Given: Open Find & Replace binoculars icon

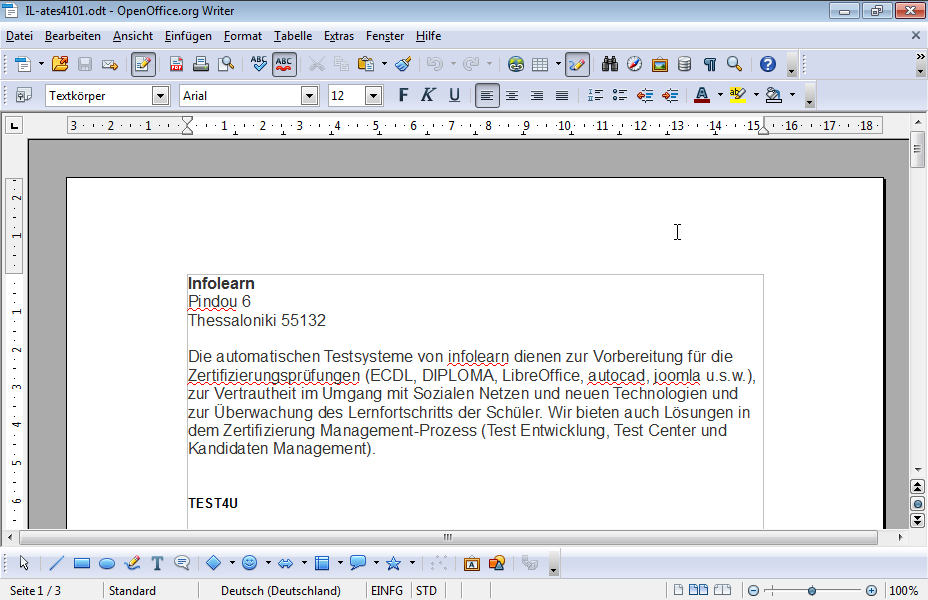Looking at the screenshot, I should 610,64.
